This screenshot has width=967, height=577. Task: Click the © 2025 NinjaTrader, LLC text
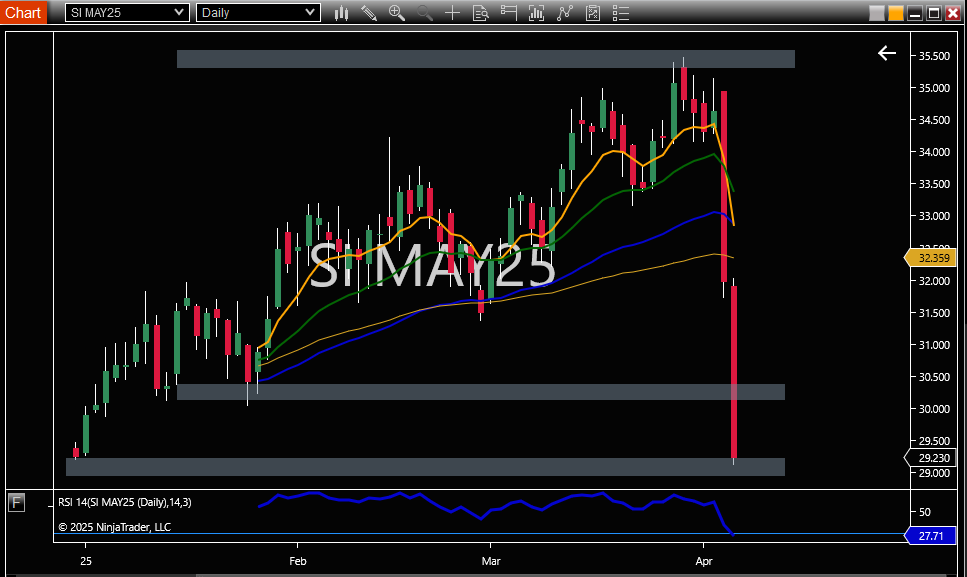[114, 527]
